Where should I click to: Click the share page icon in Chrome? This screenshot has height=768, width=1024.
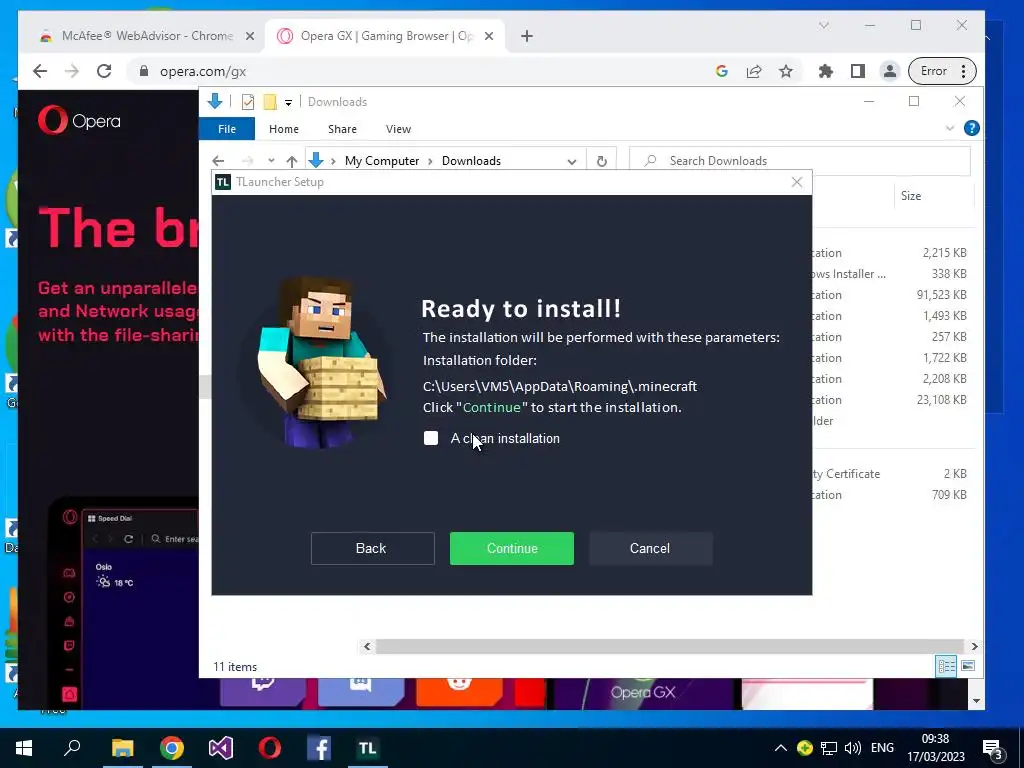click(x=754, y=71)
